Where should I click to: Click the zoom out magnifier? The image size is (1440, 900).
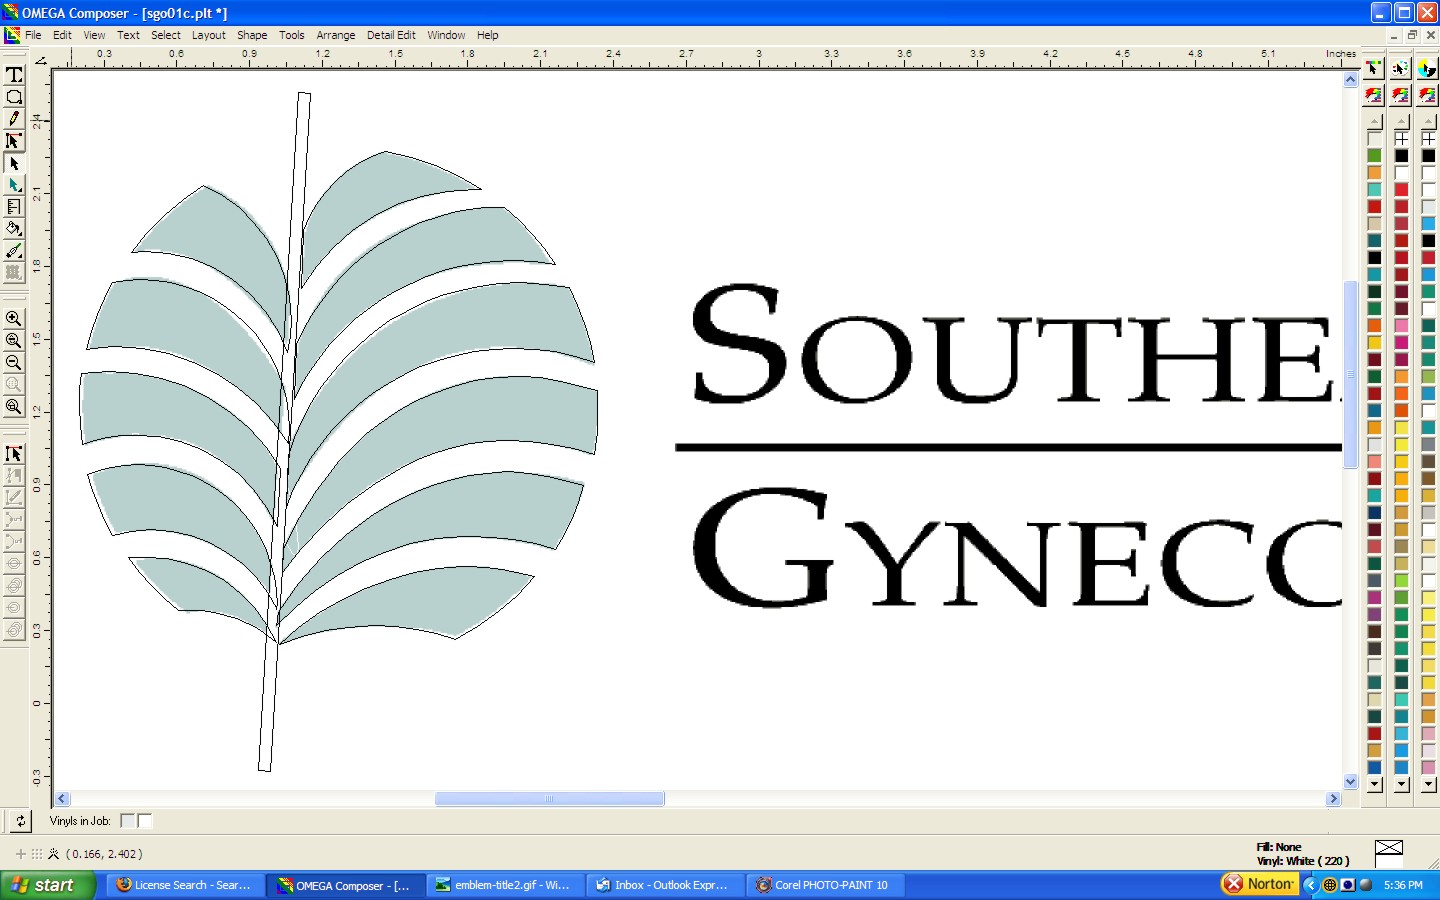pos(14,363)
